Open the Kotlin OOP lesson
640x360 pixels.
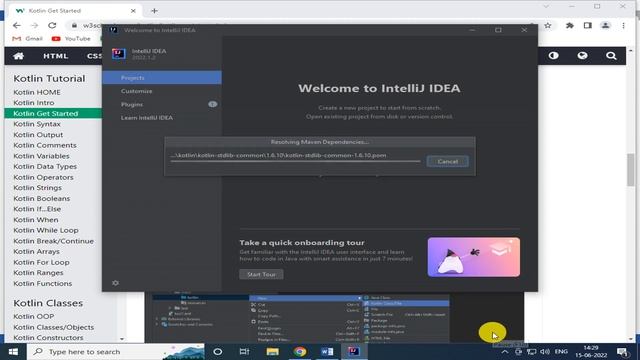[33, 316]
